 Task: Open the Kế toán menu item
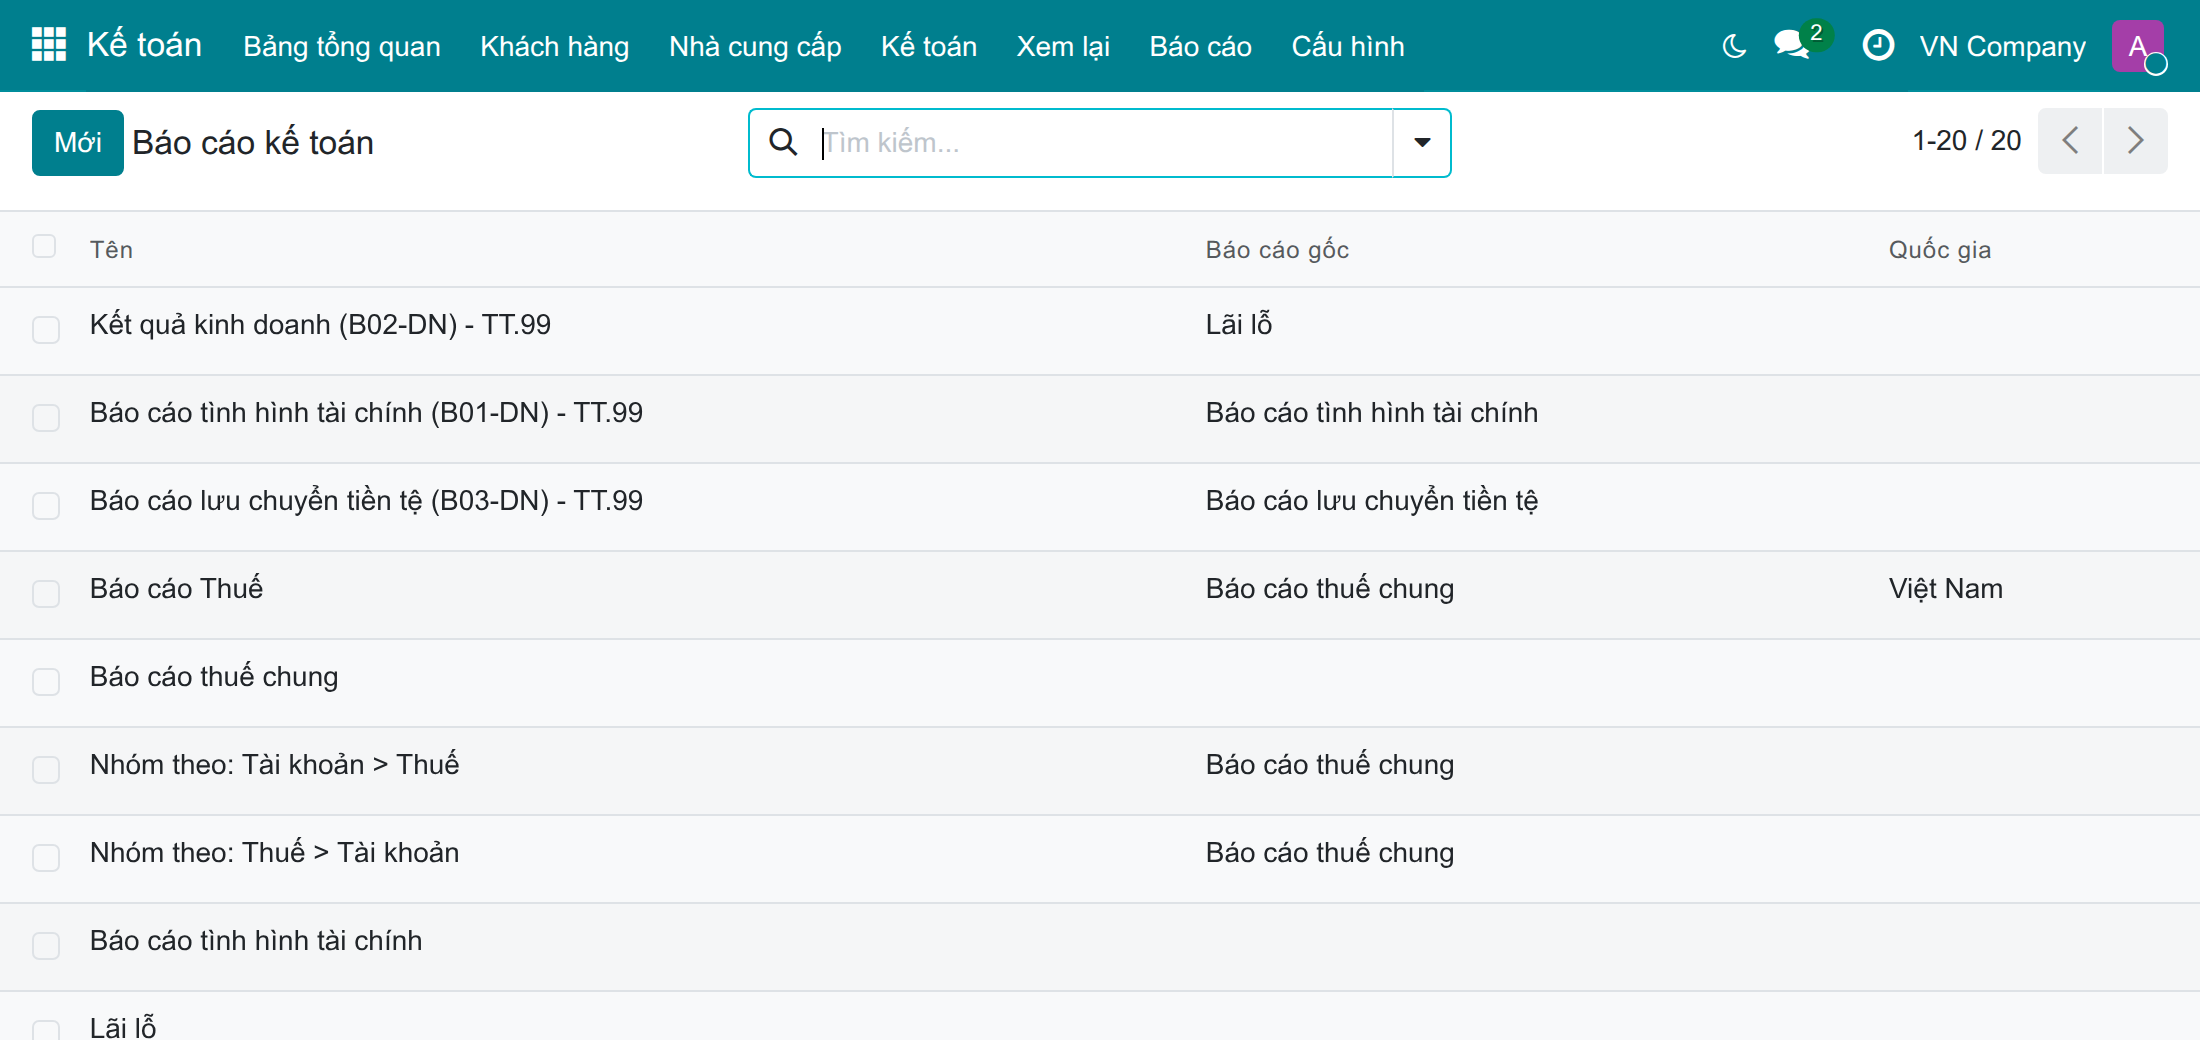point(929,46)
